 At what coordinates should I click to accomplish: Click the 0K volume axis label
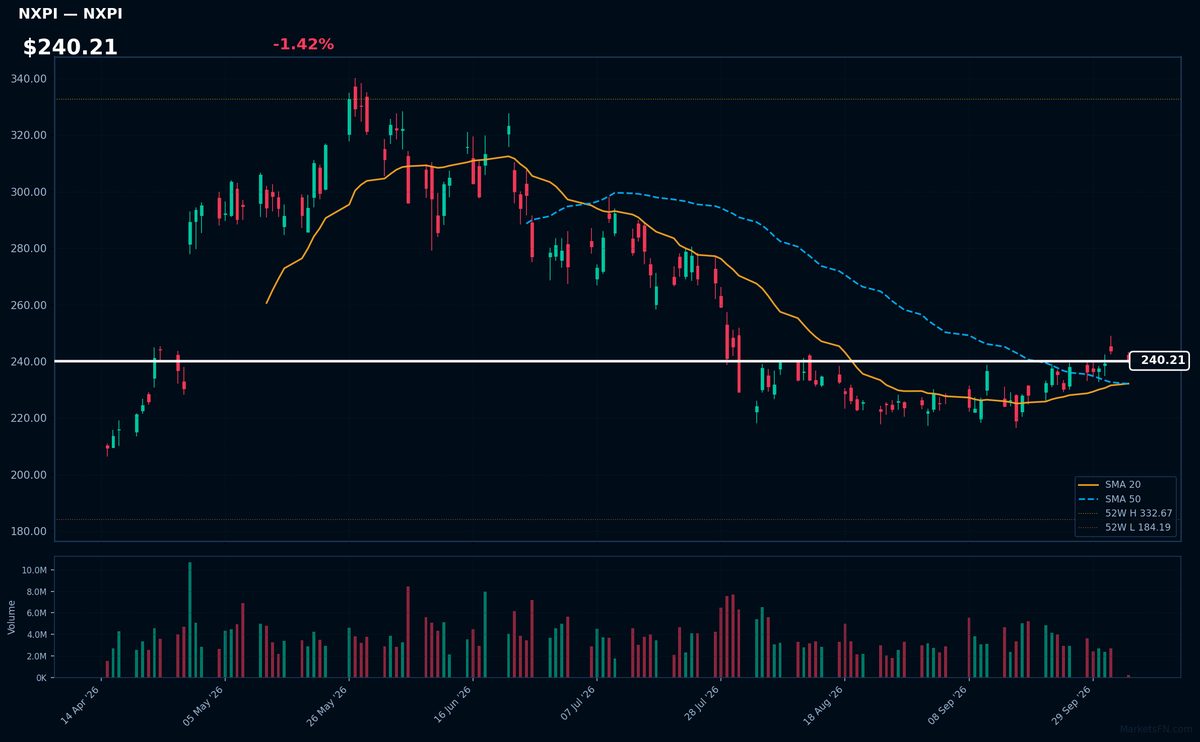(x=41, y=678)
